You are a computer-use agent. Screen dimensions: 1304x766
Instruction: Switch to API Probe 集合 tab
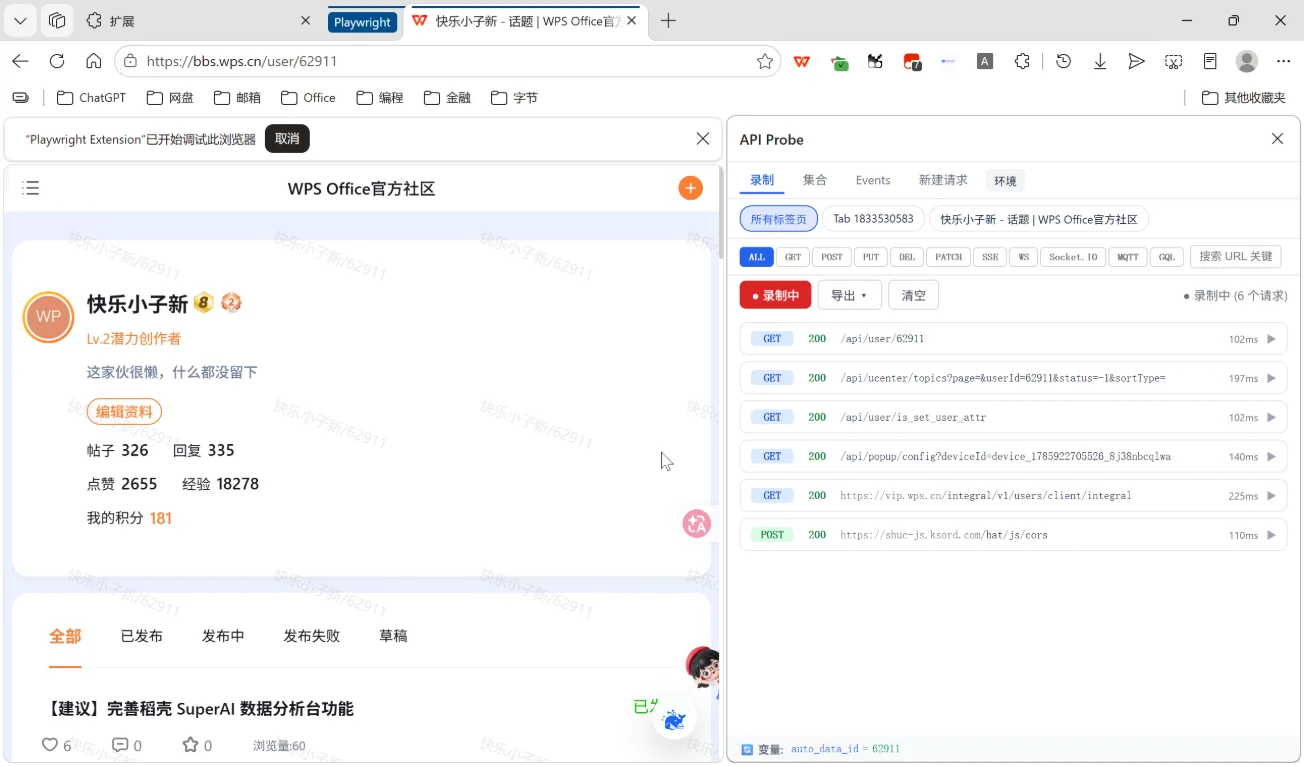pyautogui.click(x=815, y=180)
